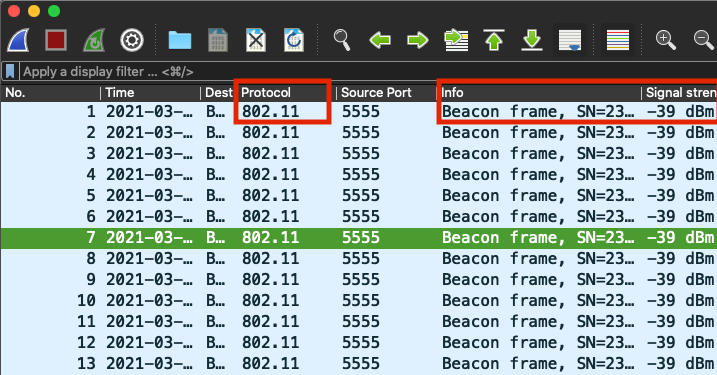Viewport: 717px width, 375px height.
Task: Sort by the Time column header
Action: click(150, 93)
